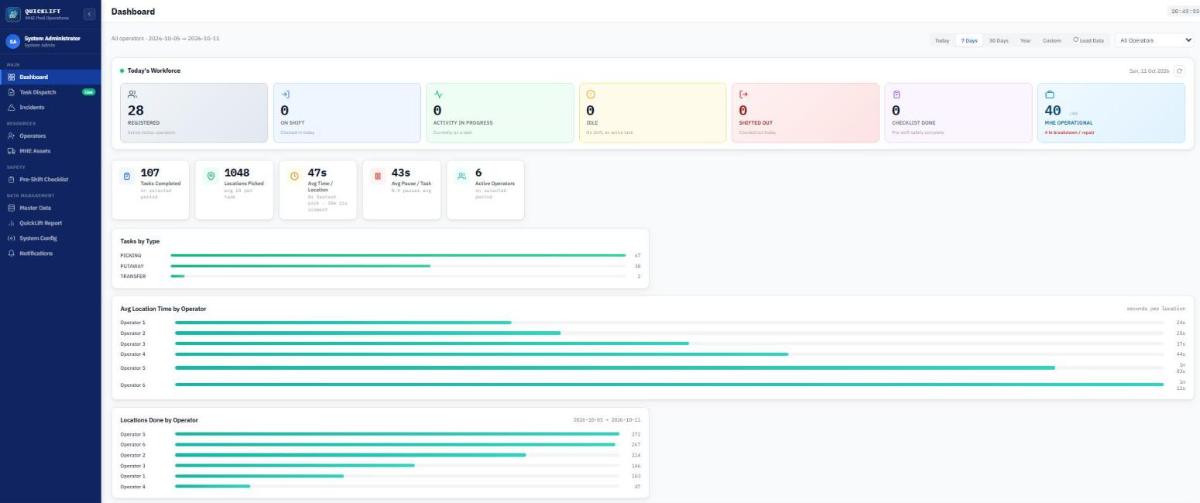Click the MHE Assets truck icon

coord(12,150)
